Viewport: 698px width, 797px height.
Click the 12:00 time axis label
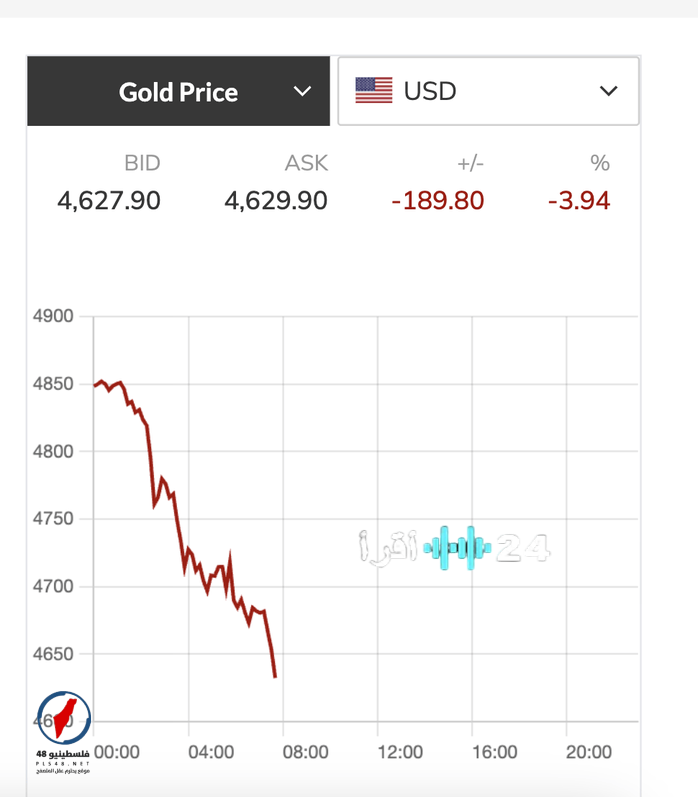[x=400, y=752]
